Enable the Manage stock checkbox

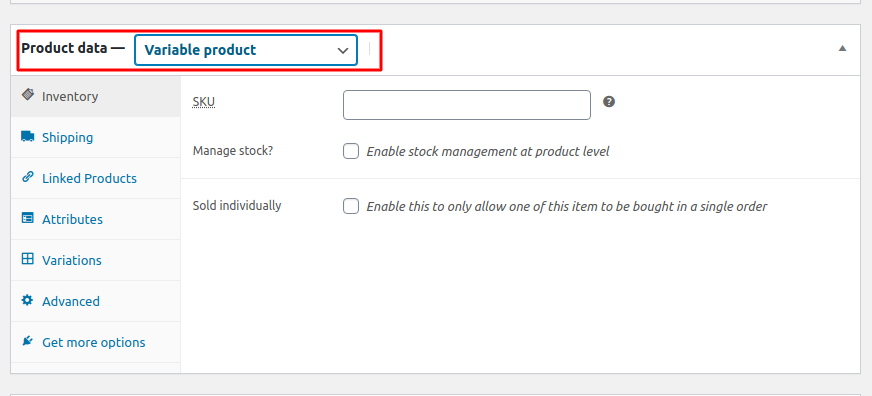pyautogui.click(x=351, y=151)
